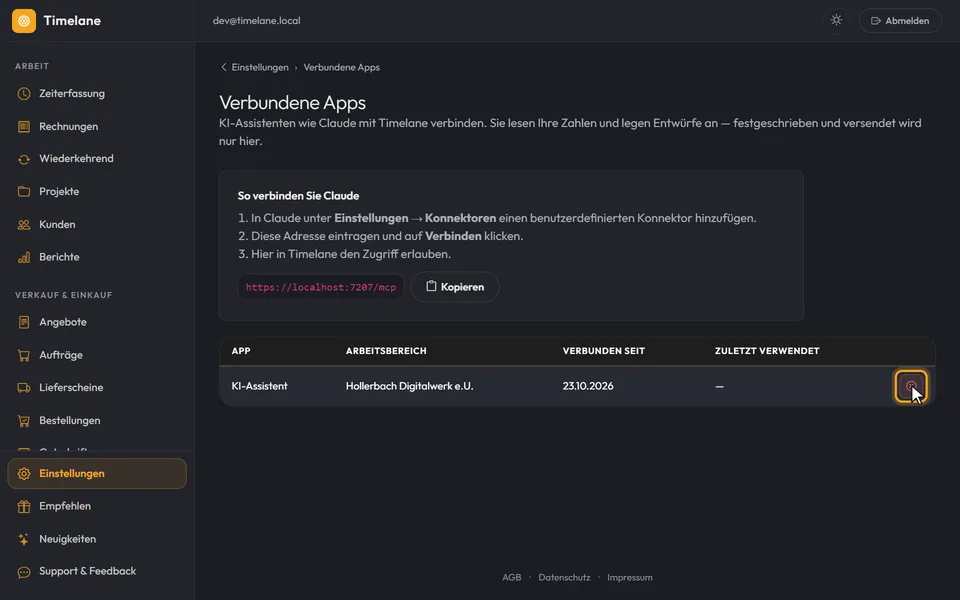Click the Angebote document icon
960x600 pixels.
coord(24,322)
